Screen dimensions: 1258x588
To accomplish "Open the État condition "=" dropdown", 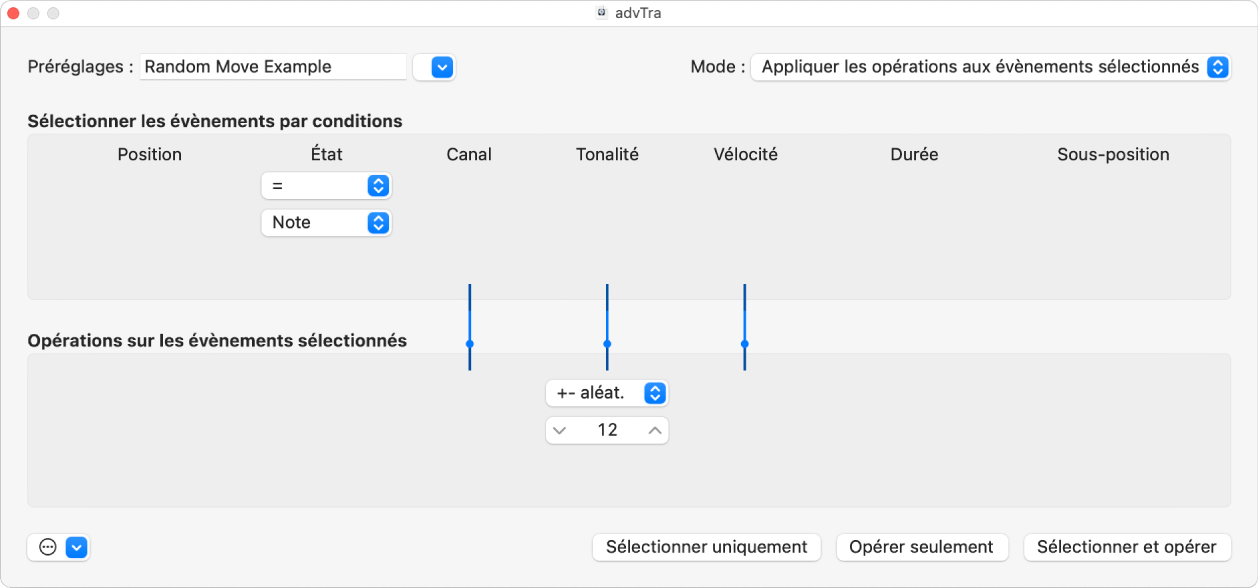I will pos(326,185).
